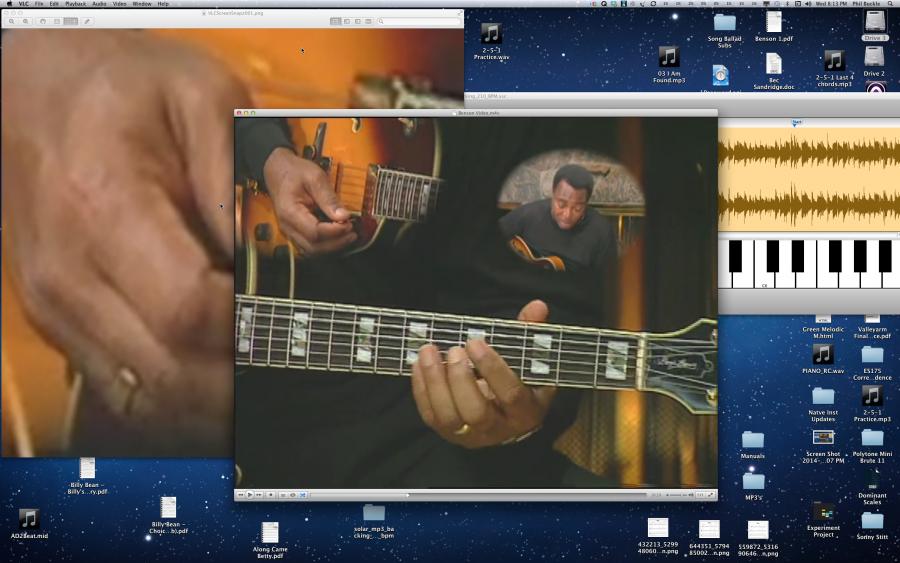900x563 pixels.
Task: Select the Rec Sandridge.doc file
Action: 773,71
